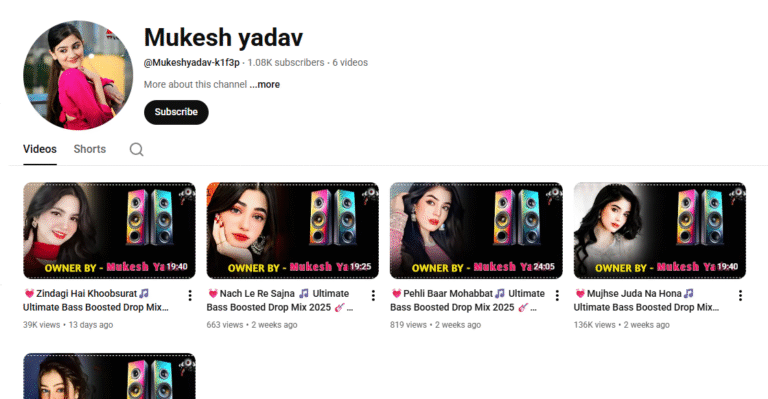Viewport: 768px width, 399px height.
Task: Open the Zindagi Hai Khoobsurat video title
Action: [96, 300]
